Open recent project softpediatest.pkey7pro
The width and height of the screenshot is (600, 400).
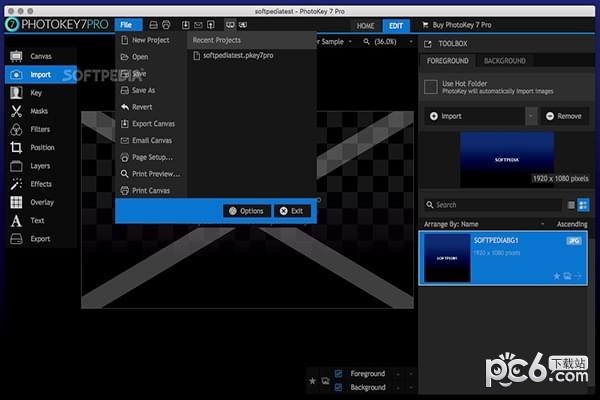tap(233, 56)
